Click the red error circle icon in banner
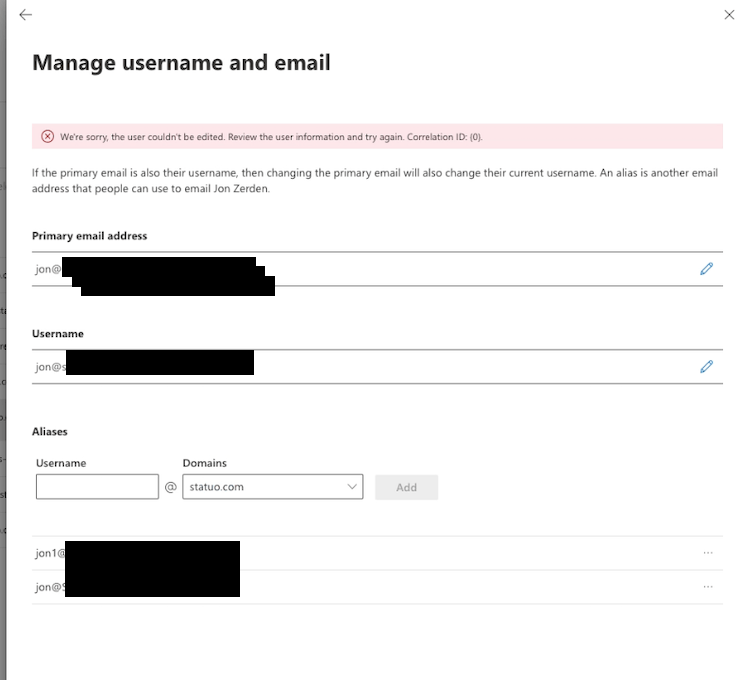The width and height of the screenshot is (738, 680). (48, 136)
